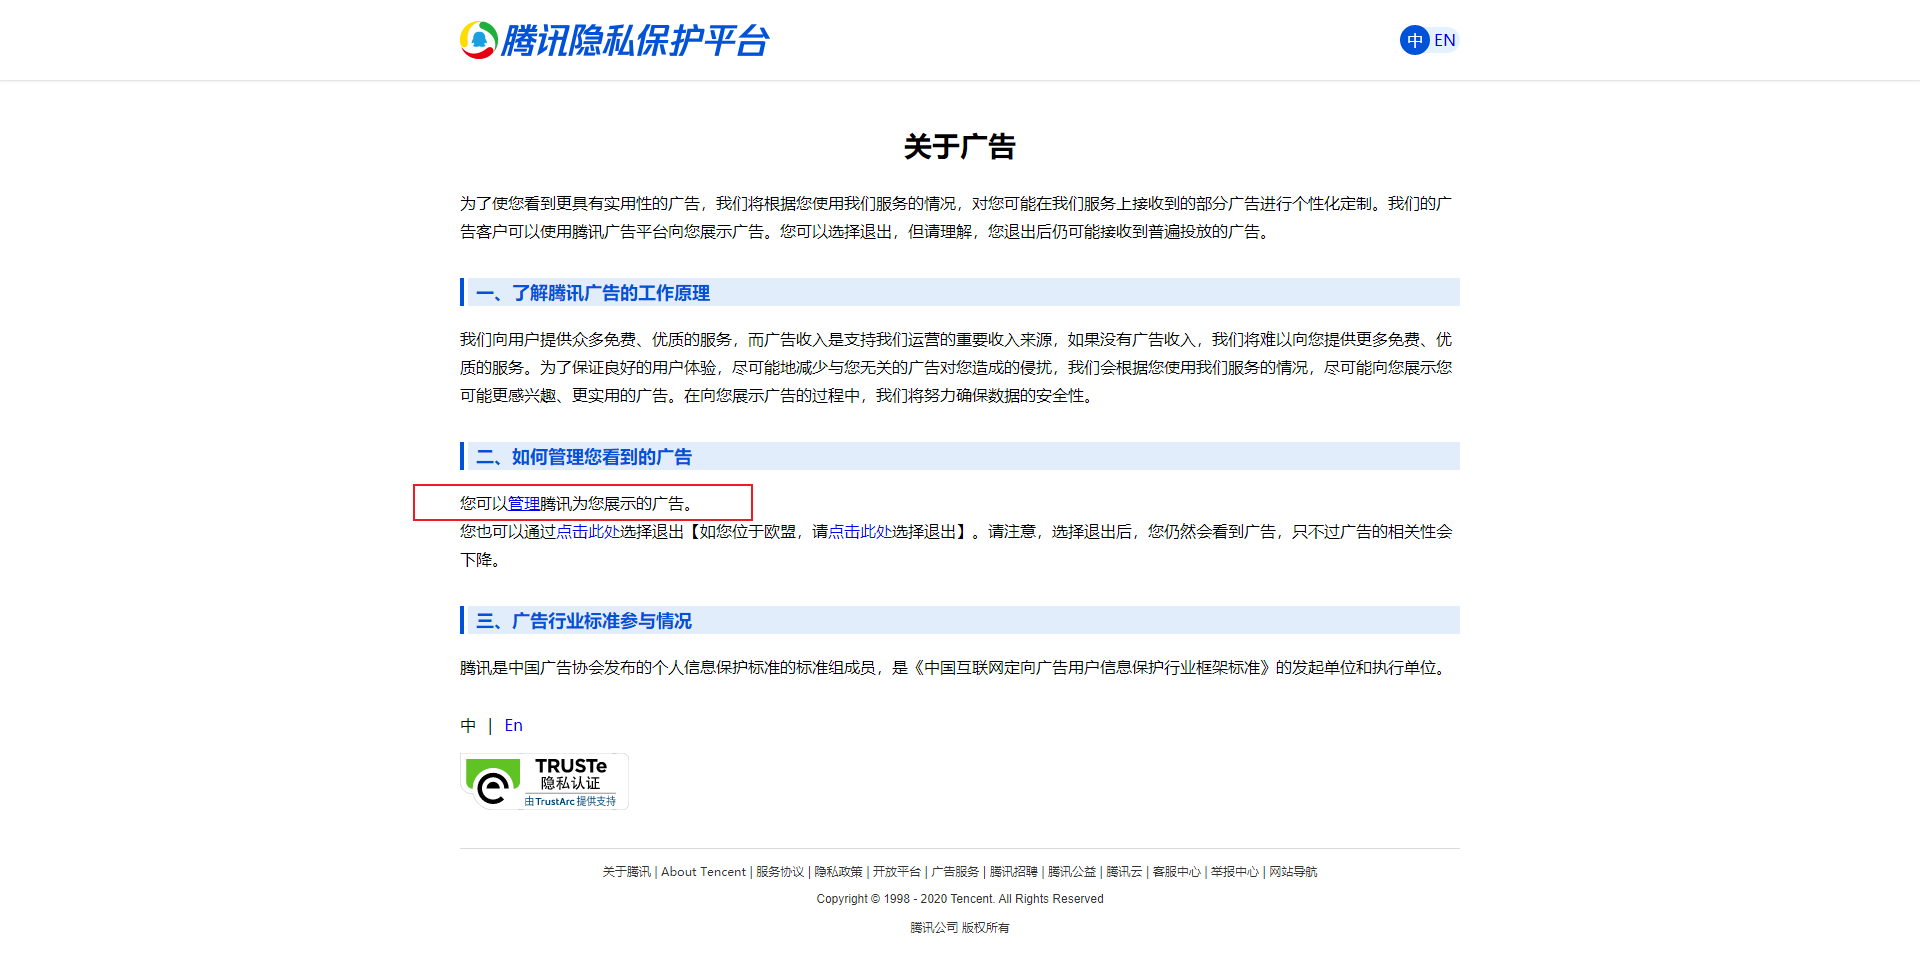Open the About Tencent footer link
Screen dimensions: 1920x969
(x=703, y=872)
